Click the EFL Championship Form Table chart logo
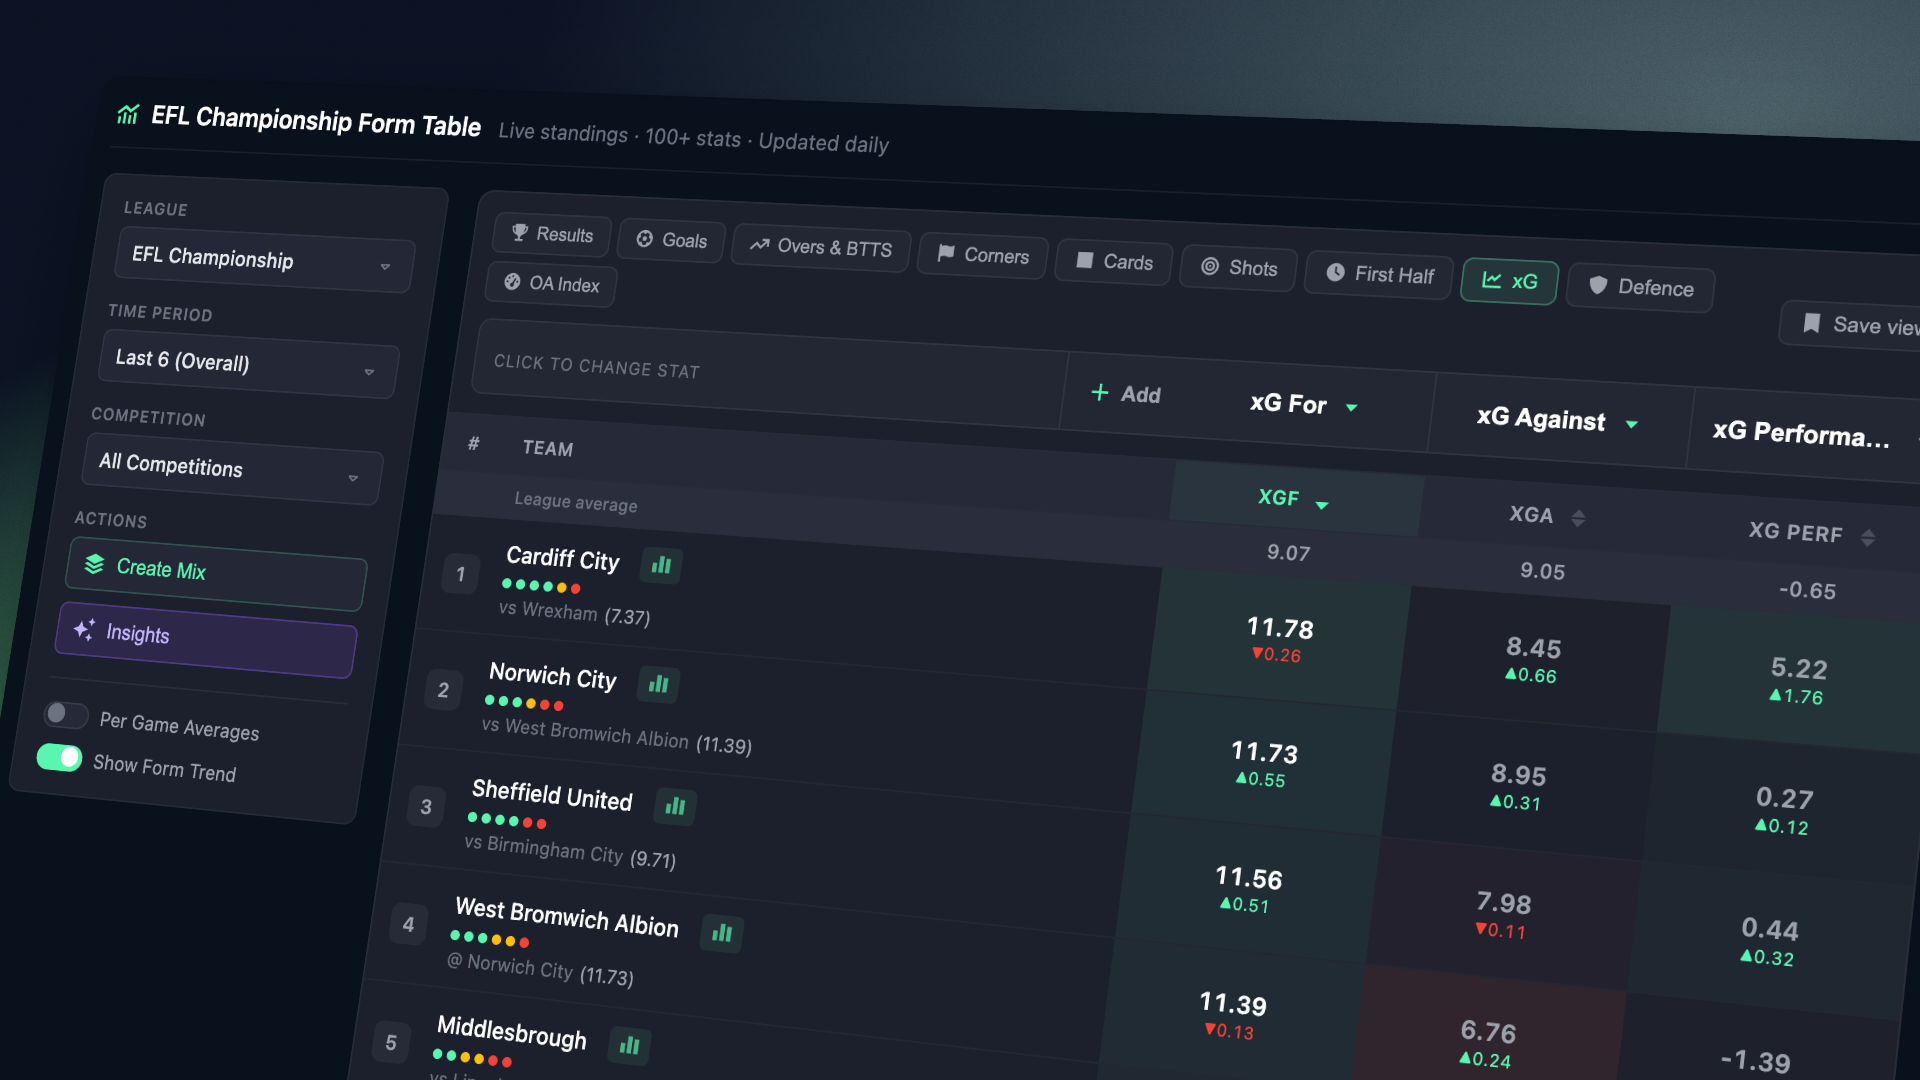The height and width of the screenshot is (1080, 1920). pyautogui.click(x=128, y=114)
